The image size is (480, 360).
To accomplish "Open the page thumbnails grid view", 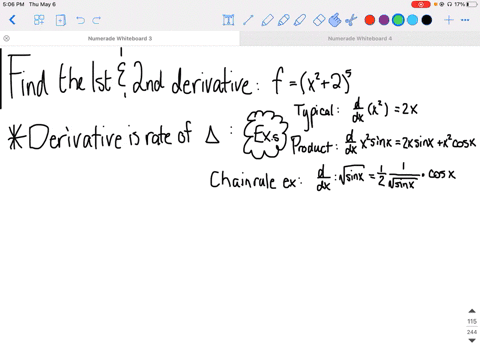I will (39, 20).
